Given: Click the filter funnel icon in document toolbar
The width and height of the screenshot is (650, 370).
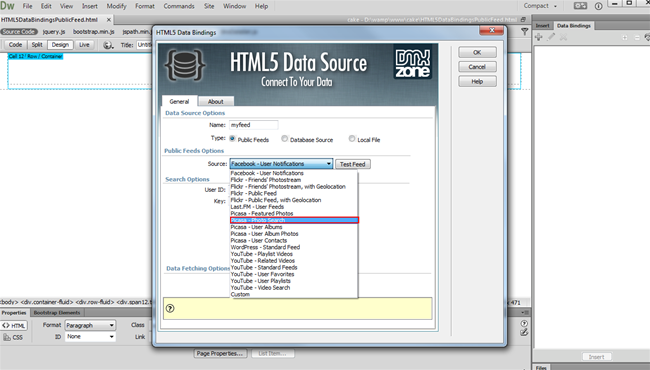Looking at the screenshot, I should click(x=524, y=31).
